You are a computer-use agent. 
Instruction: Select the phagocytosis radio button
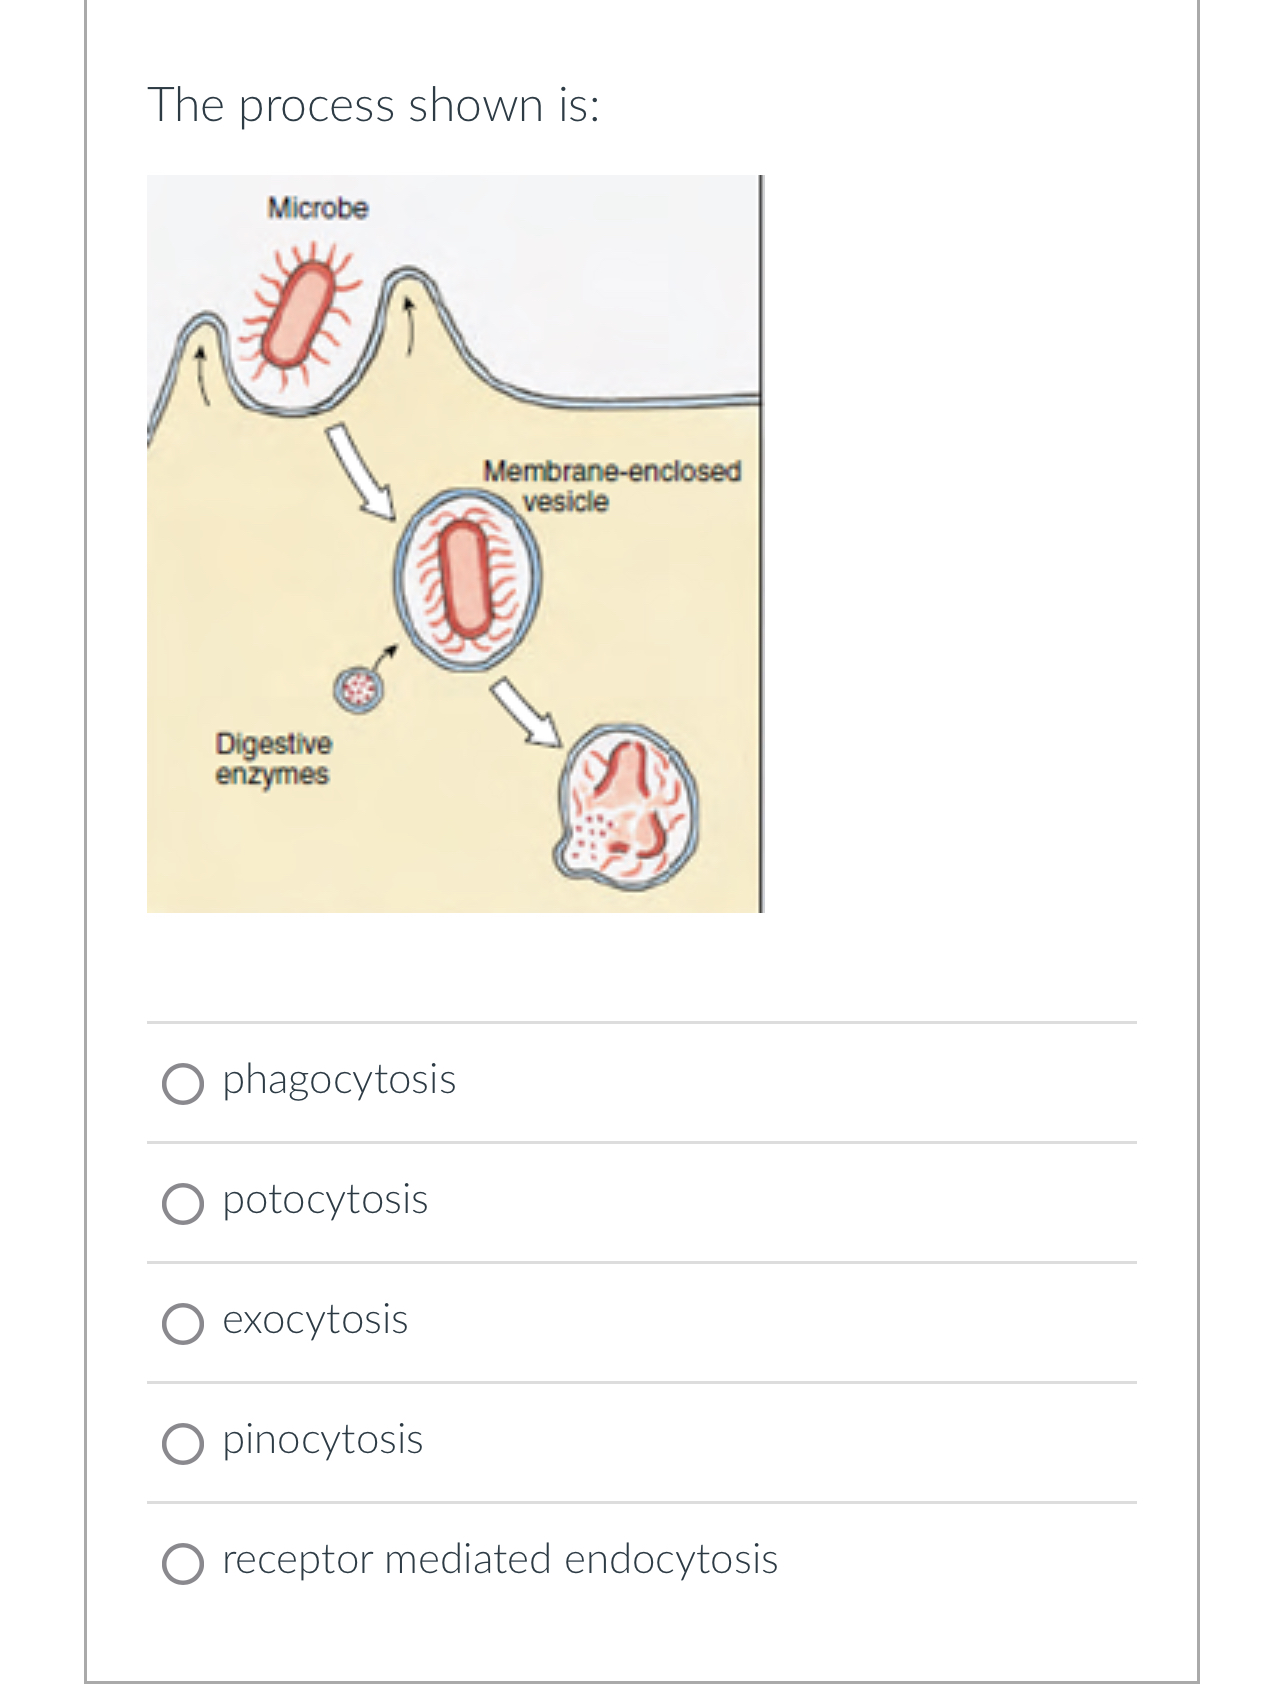pos(184,1082)
